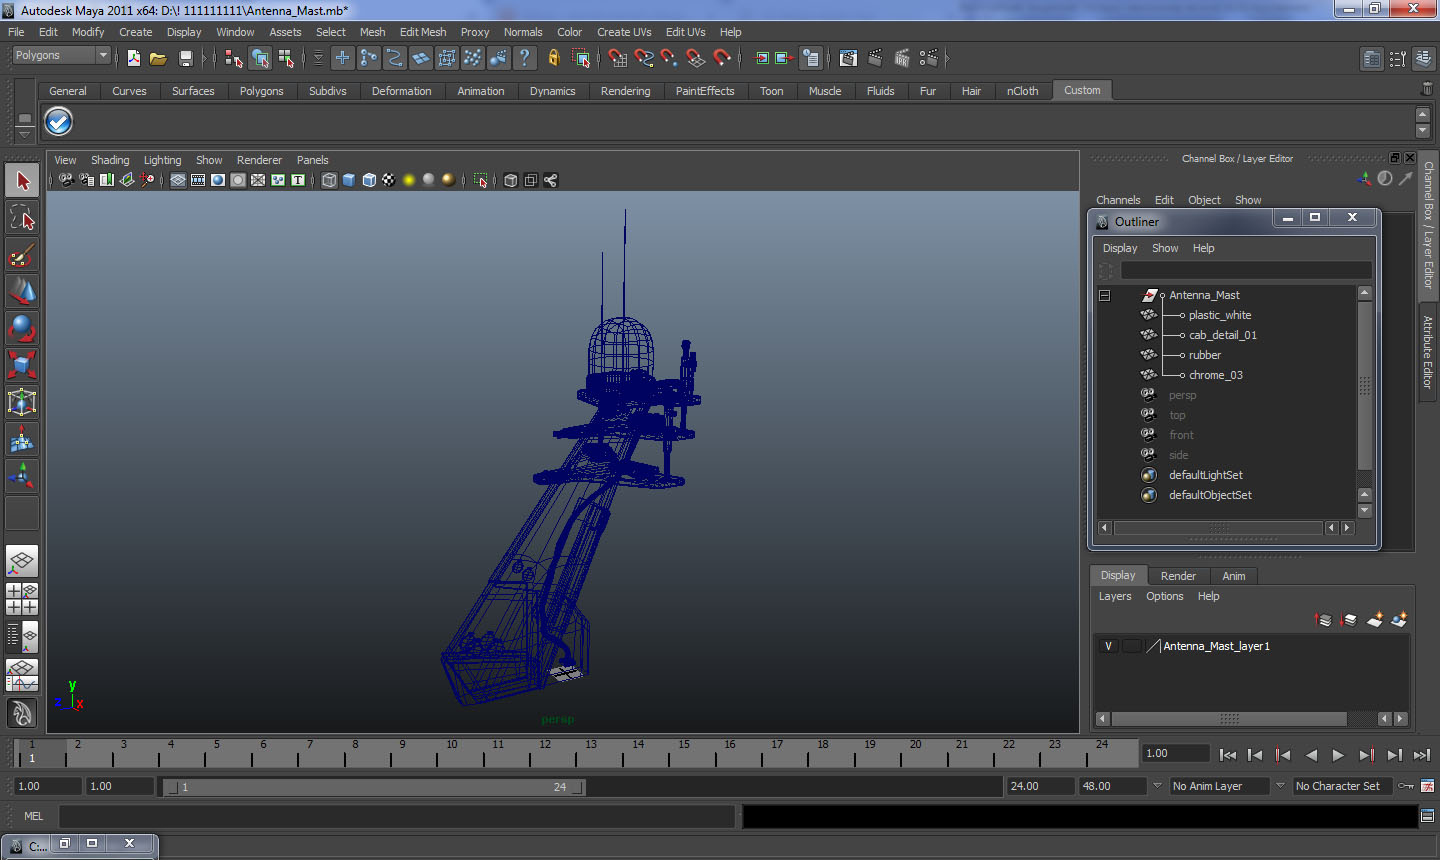
Task: Enable yellow use-all-lights sphere icon
Action: click(409, 180)
